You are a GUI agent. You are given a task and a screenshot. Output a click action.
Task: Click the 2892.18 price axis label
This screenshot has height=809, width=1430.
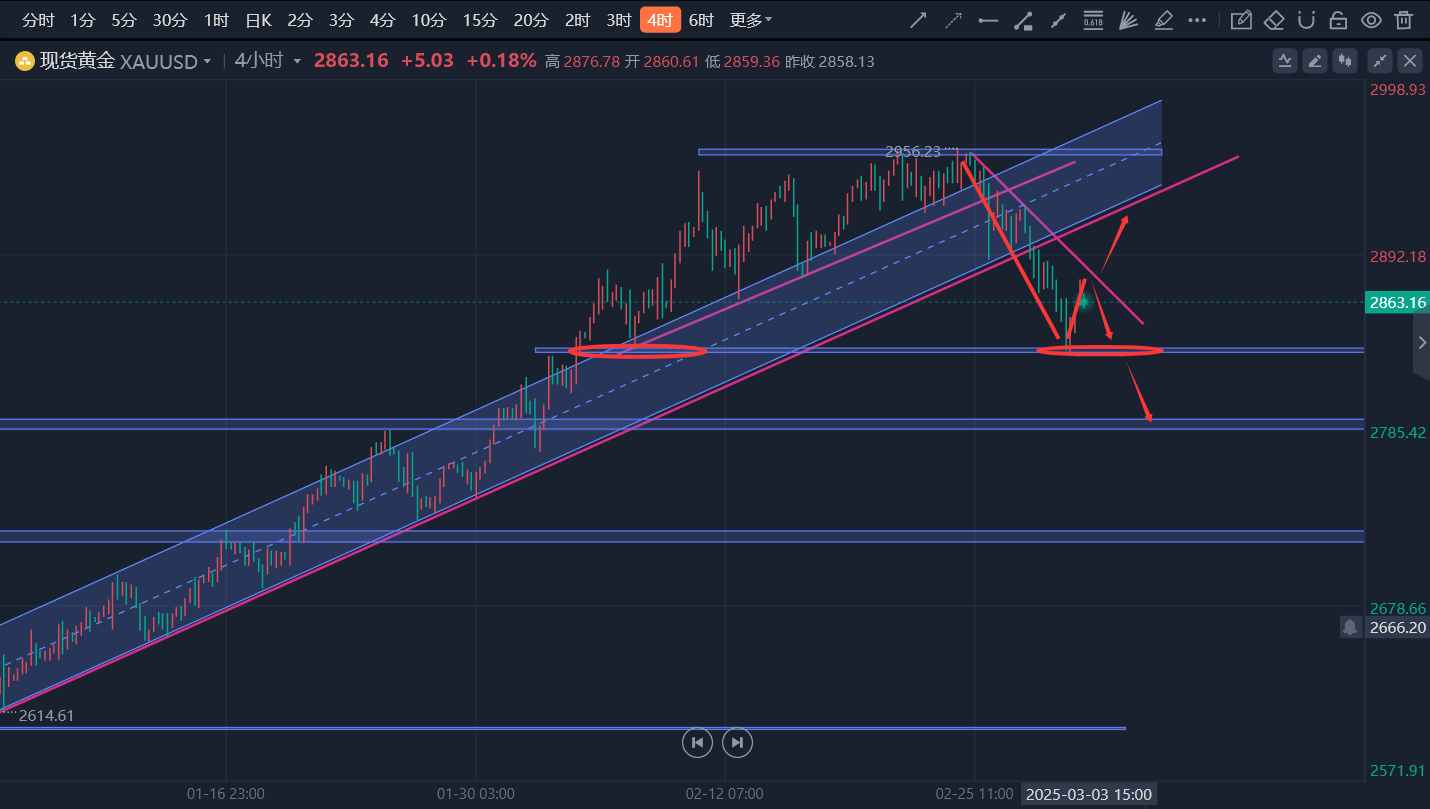click(x=1397, y=256)
